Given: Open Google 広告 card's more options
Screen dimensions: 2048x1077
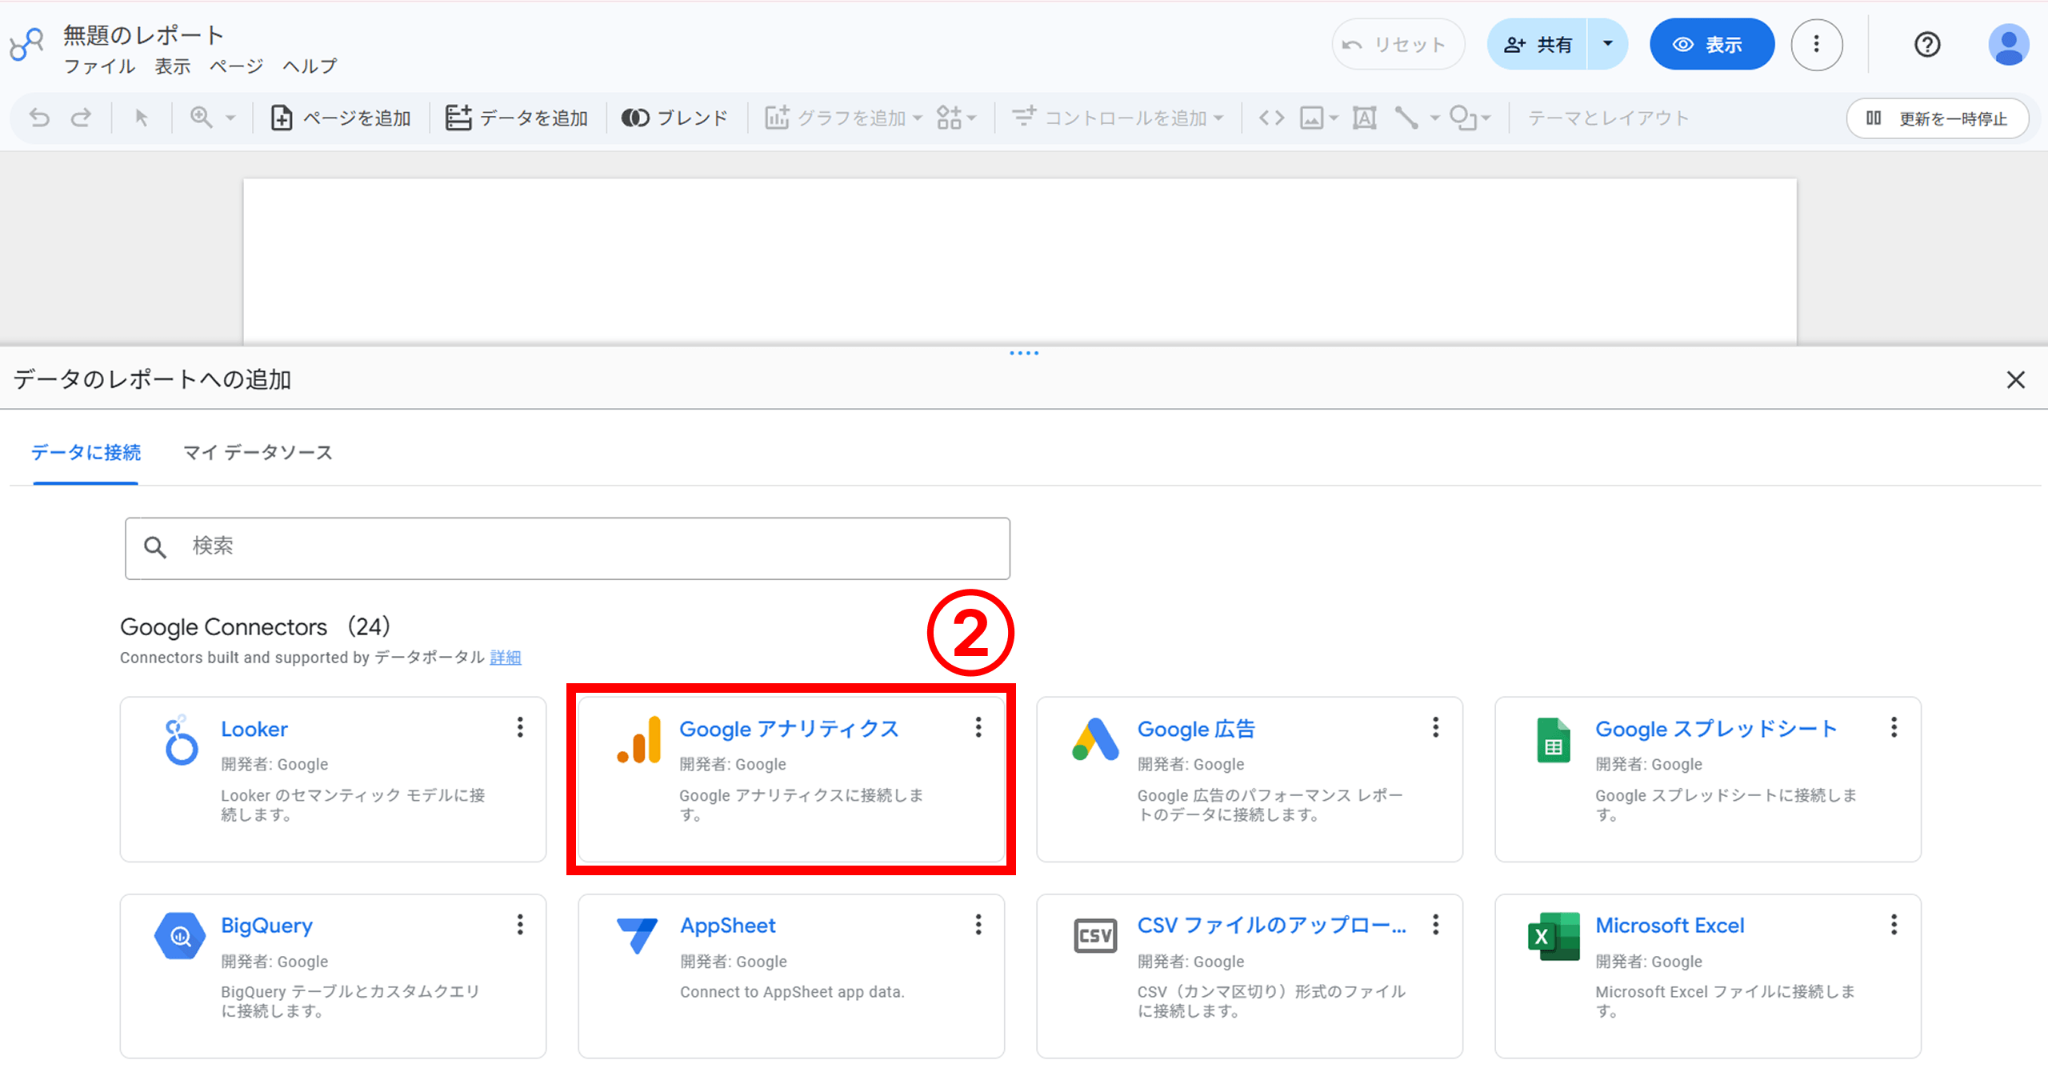Looking at the screenshot, I should pyautogui.click(x=1436, y=728).
